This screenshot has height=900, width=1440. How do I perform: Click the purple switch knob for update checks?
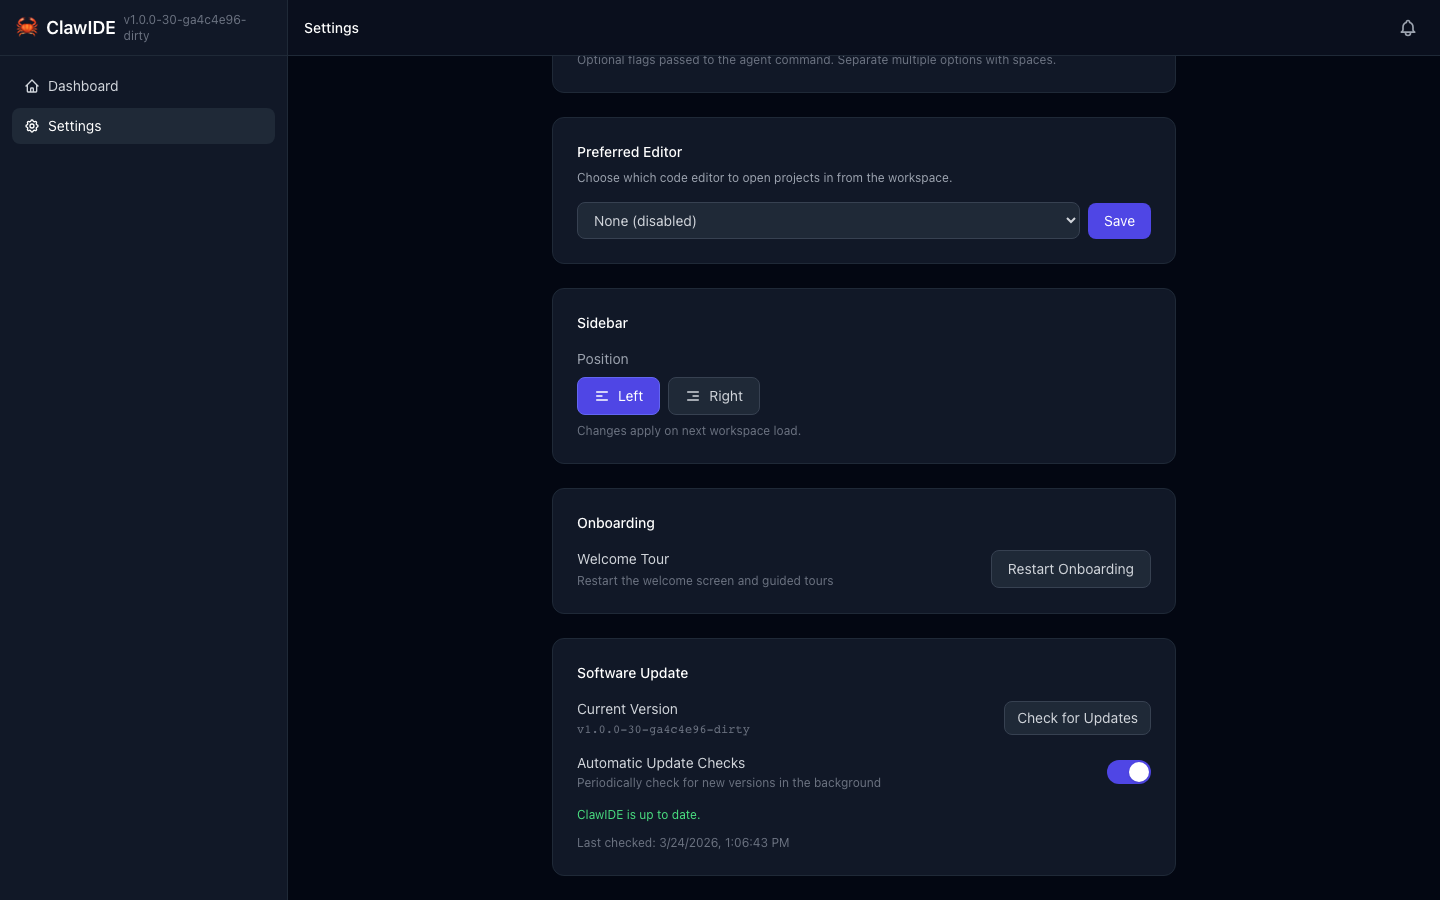click(x=1138, y=772)
